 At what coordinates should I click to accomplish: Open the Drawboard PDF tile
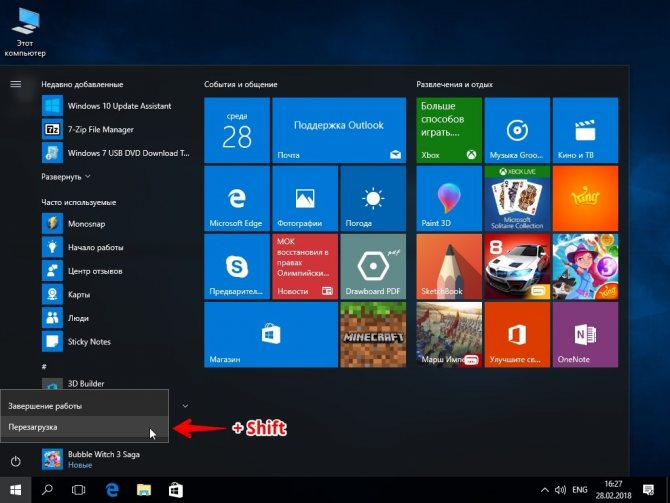pos(373,266)
